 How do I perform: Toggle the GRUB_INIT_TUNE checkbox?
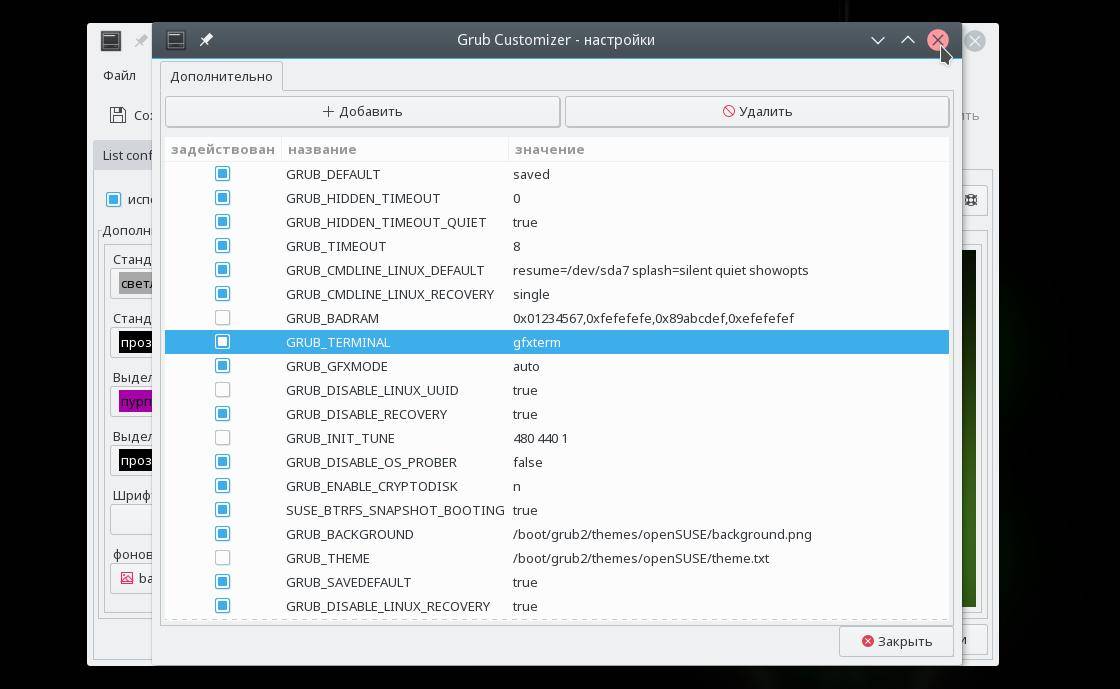tap(223, 438)
